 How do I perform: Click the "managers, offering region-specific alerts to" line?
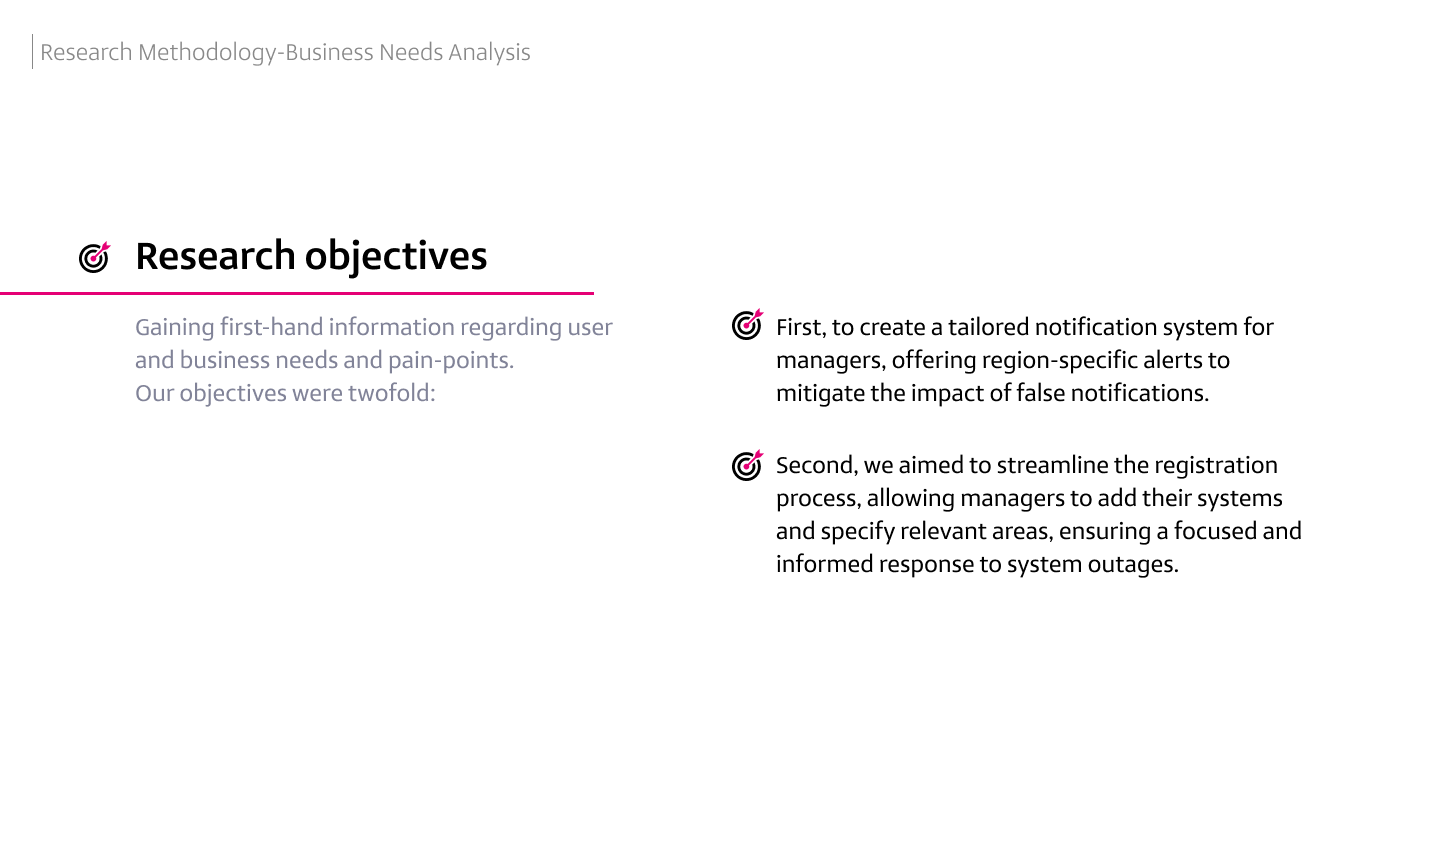1002,360
